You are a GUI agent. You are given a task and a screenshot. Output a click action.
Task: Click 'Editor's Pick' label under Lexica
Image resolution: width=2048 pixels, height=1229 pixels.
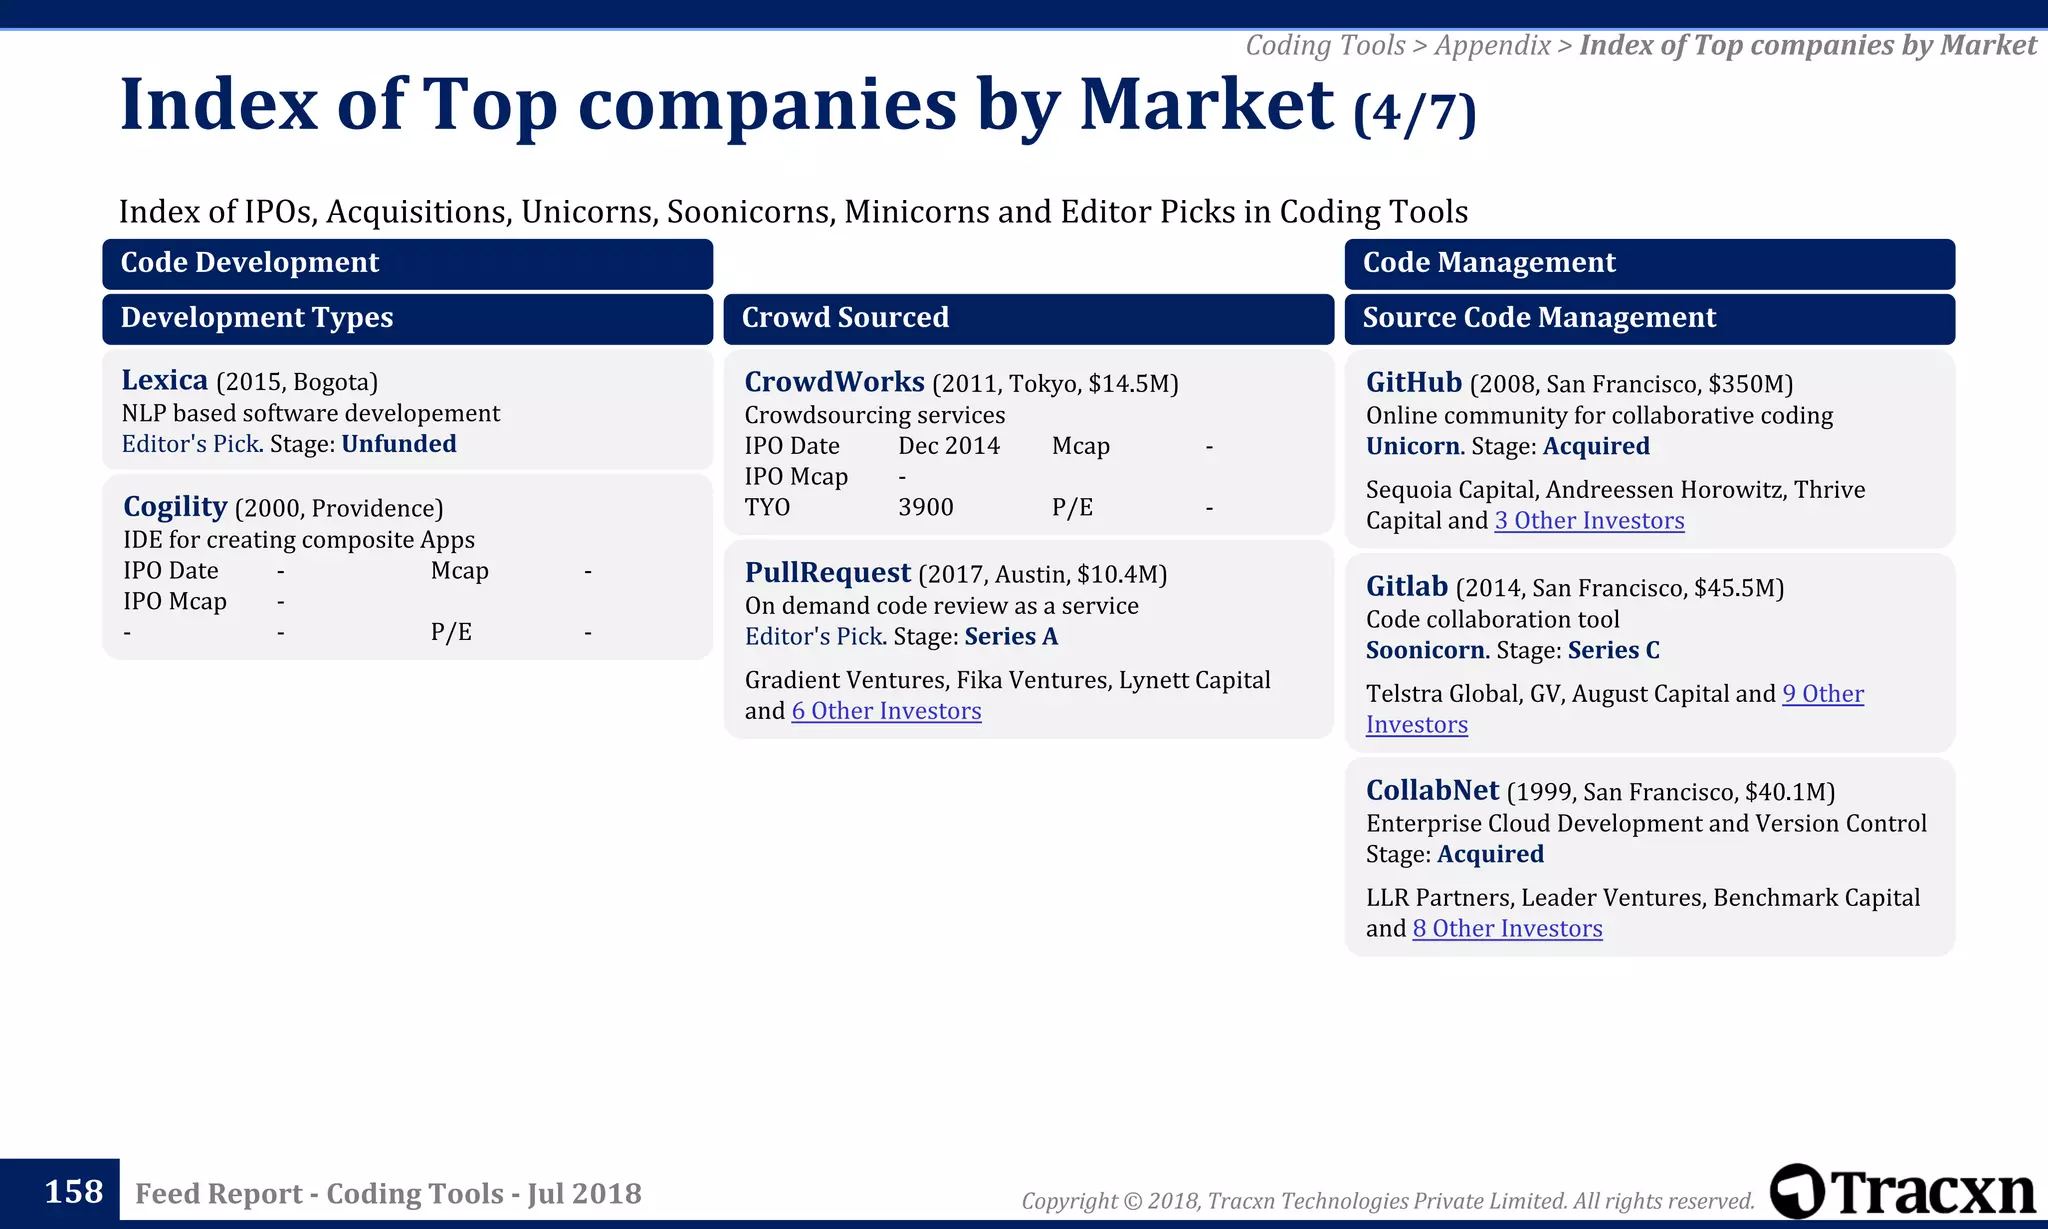tap(191, 444)
